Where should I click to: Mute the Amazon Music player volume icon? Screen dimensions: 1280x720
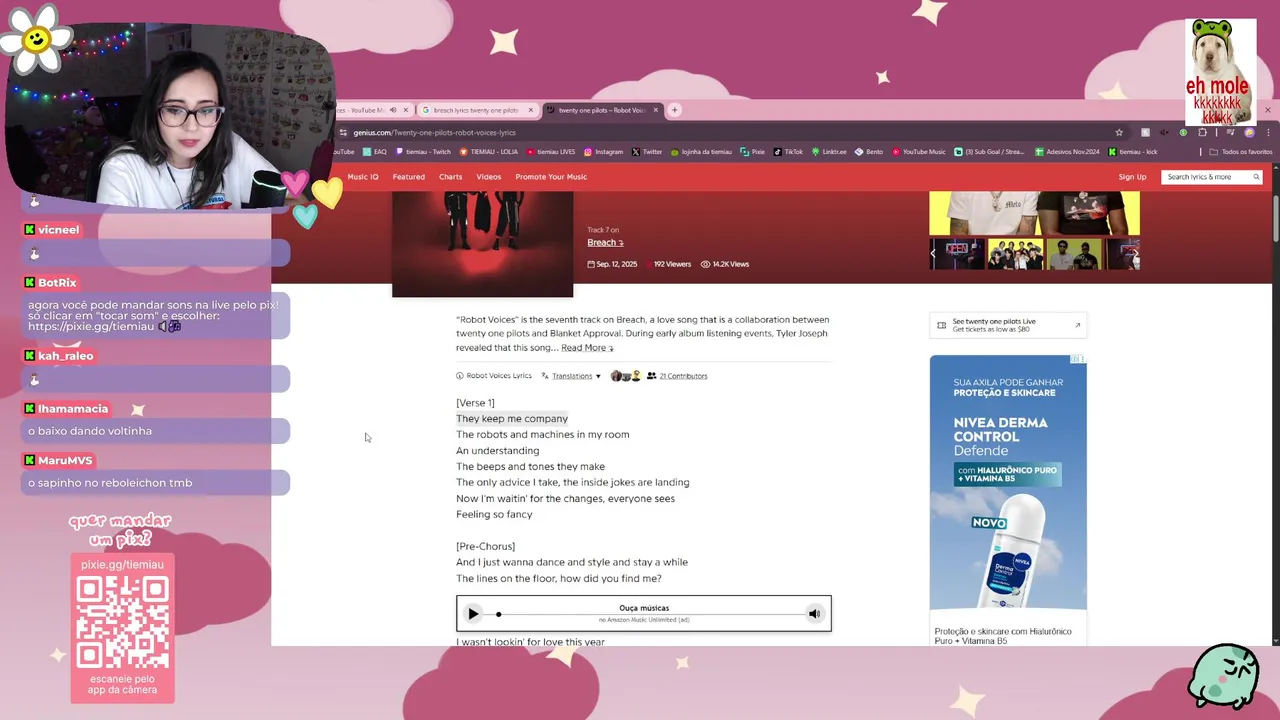pos(814,614)
